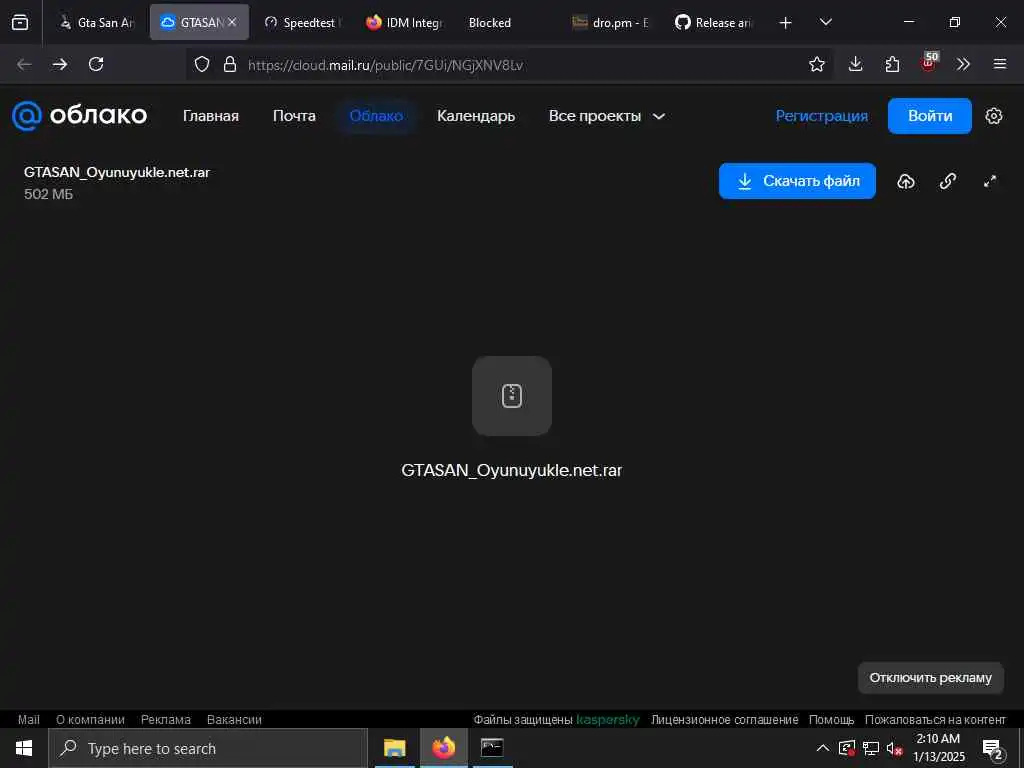1024x768 pixels.
Task: Open site security padlock info
Action: tap(229, 64)
